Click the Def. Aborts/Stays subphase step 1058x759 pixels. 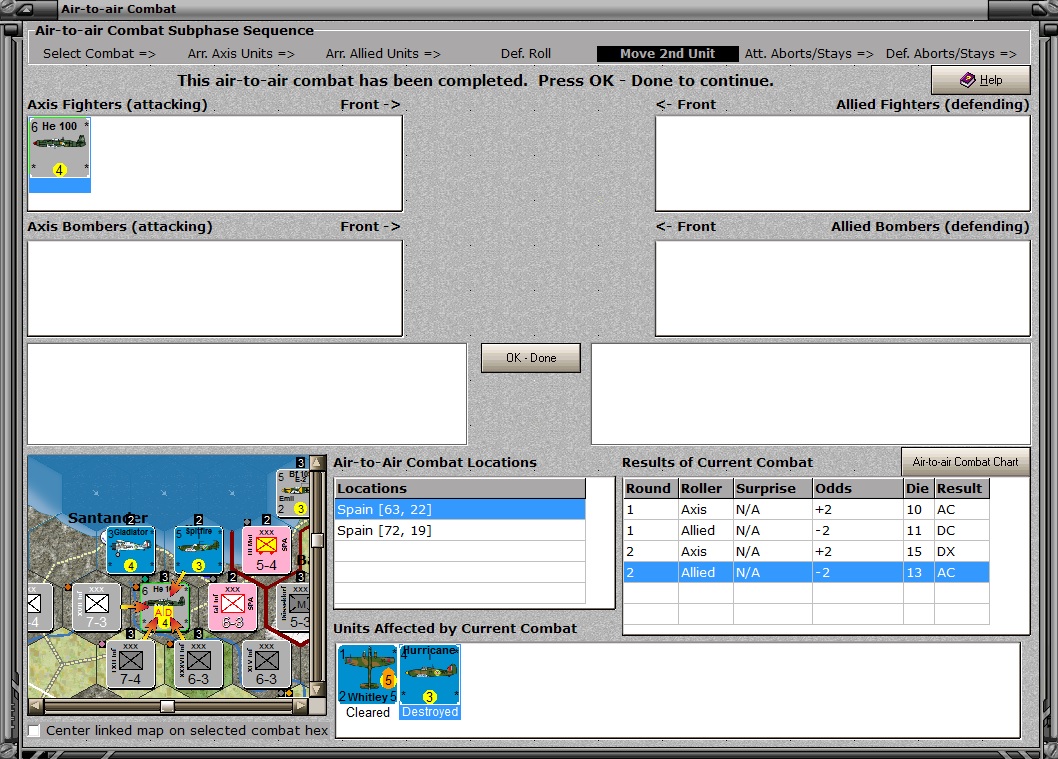click(951, 53)
